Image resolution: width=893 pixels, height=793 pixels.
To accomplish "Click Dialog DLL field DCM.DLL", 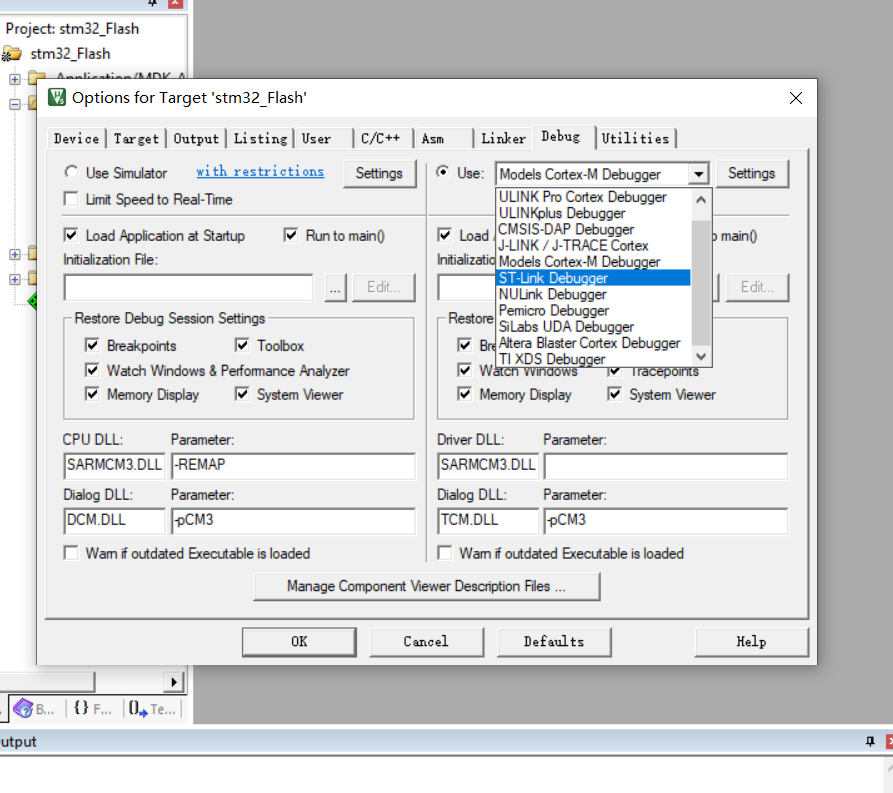I will click(x=114, y=521).
